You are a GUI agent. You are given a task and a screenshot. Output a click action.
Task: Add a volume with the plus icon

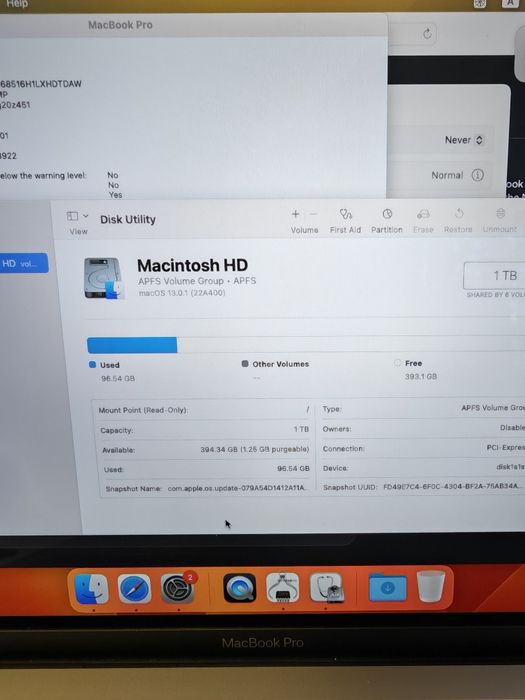[295, 214]
